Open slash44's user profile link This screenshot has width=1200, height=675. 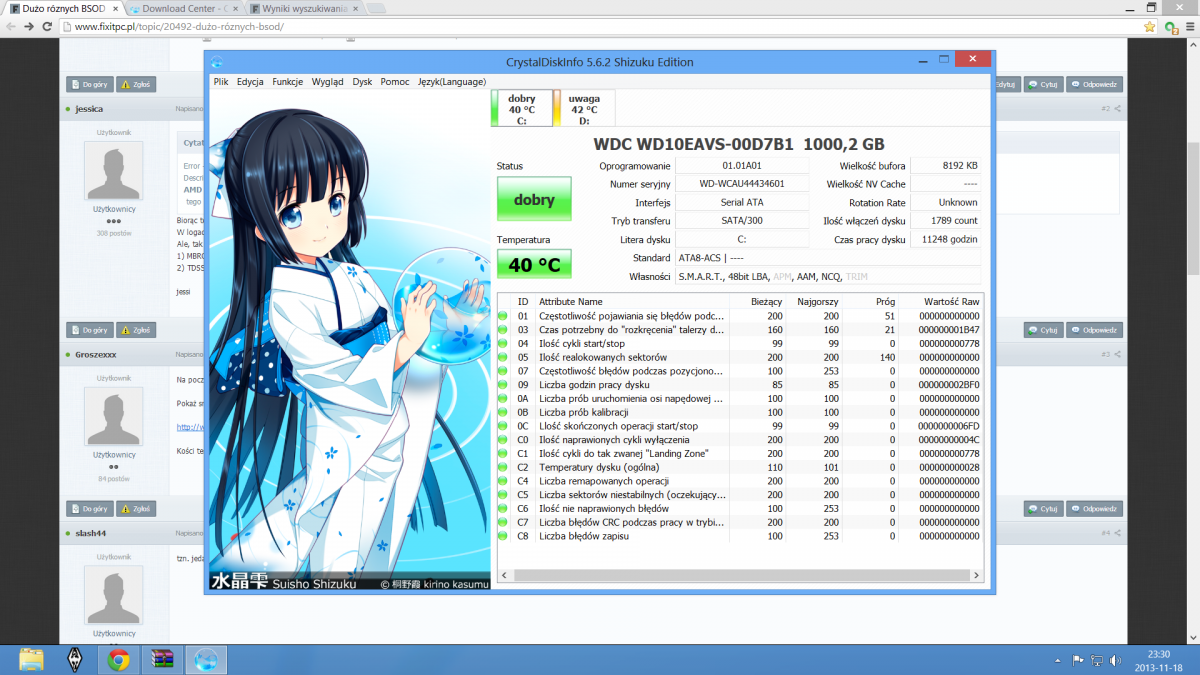(x=90, y=533)
